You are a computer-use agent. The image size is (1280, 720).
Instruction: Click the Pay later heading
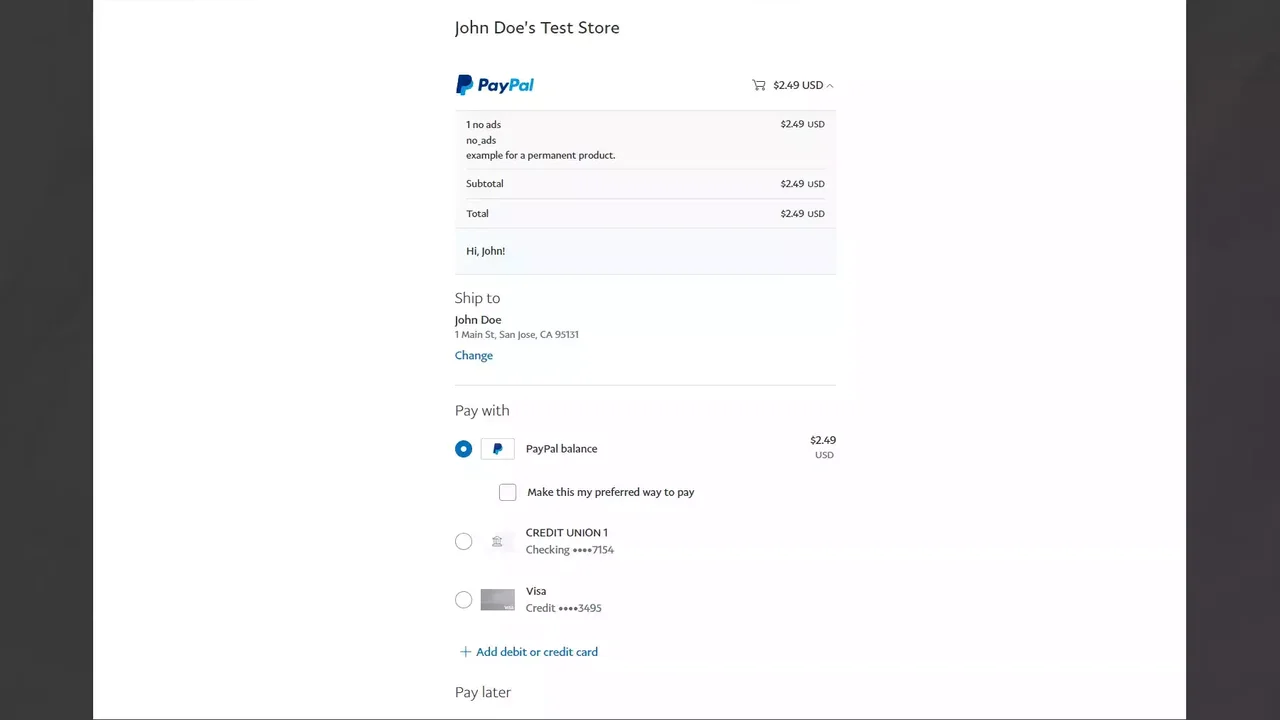pyautogui.click(x=483, y=692)
